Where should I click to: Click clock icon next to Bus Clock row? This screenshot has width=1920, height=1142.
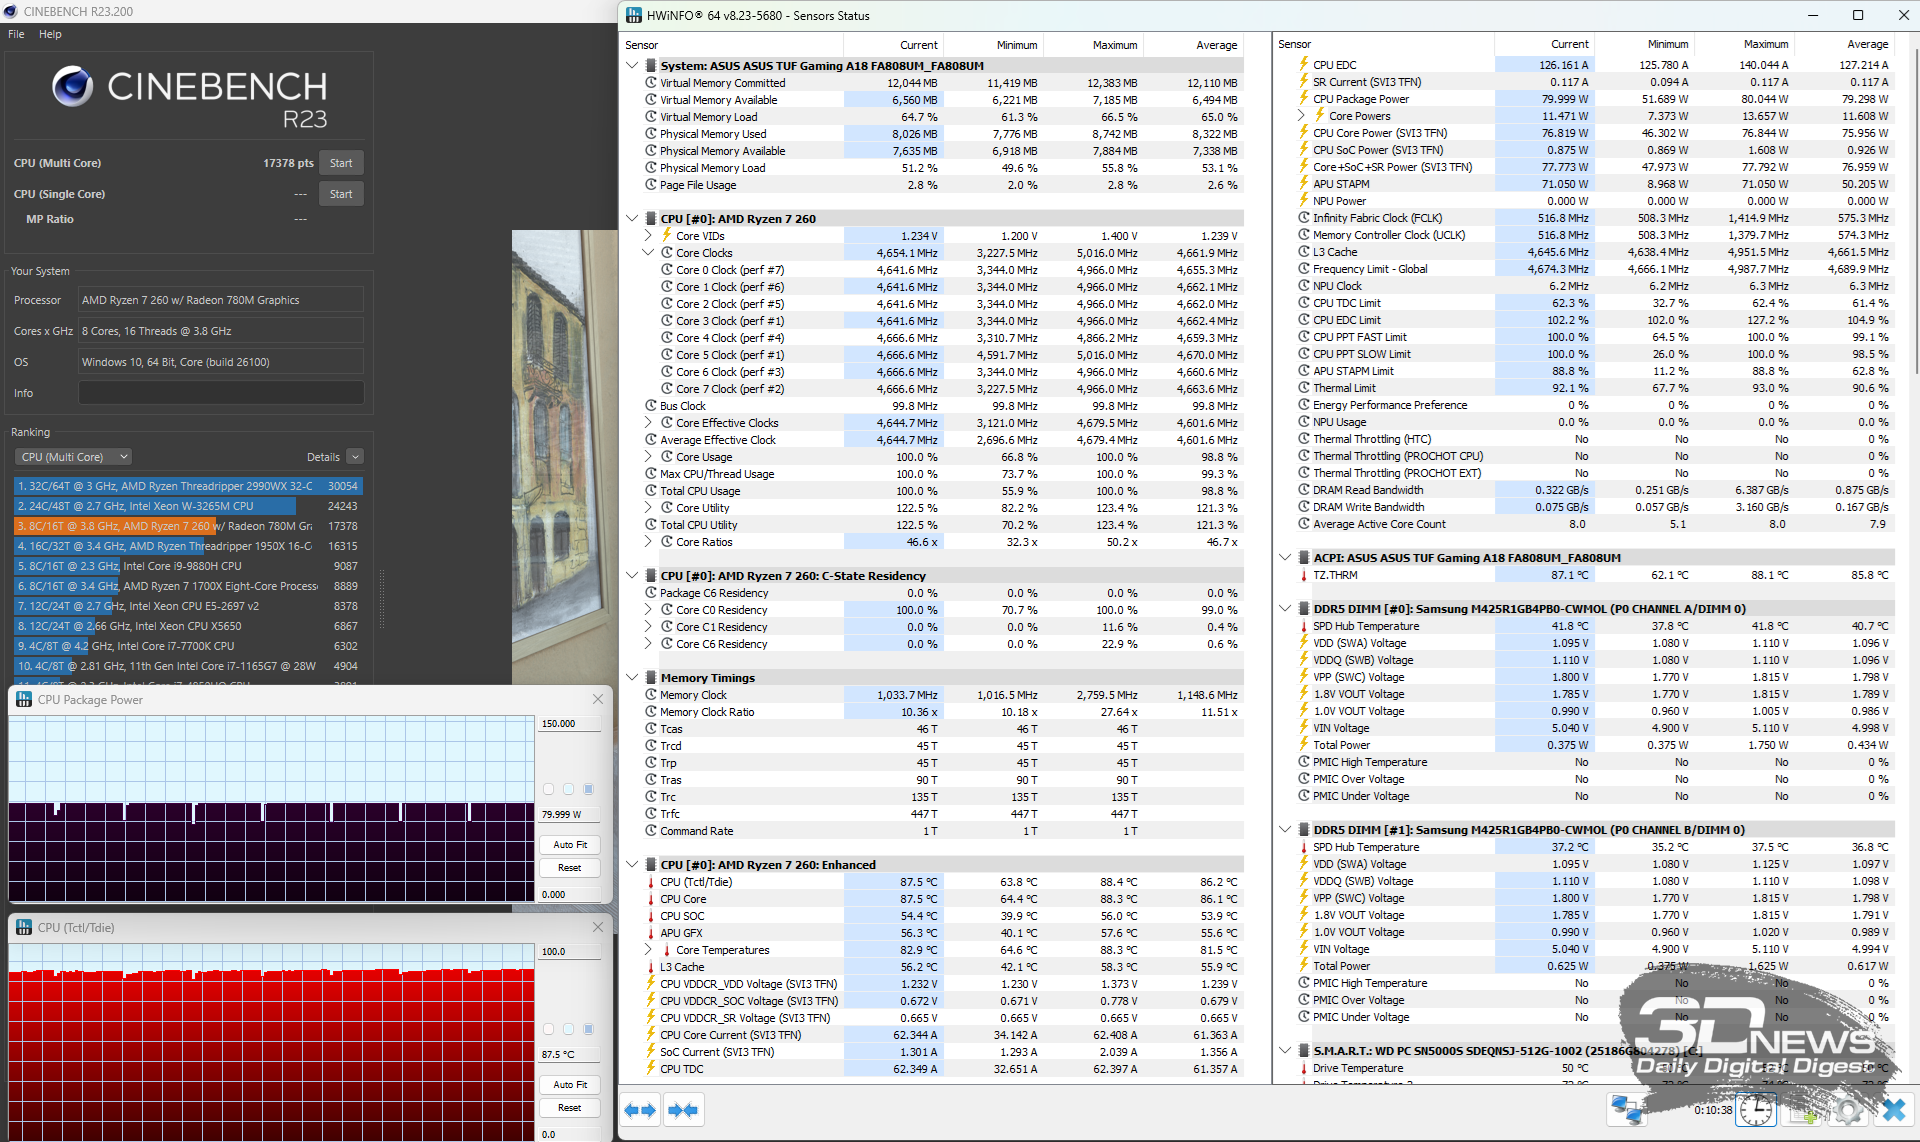click(x=651, y=406)
